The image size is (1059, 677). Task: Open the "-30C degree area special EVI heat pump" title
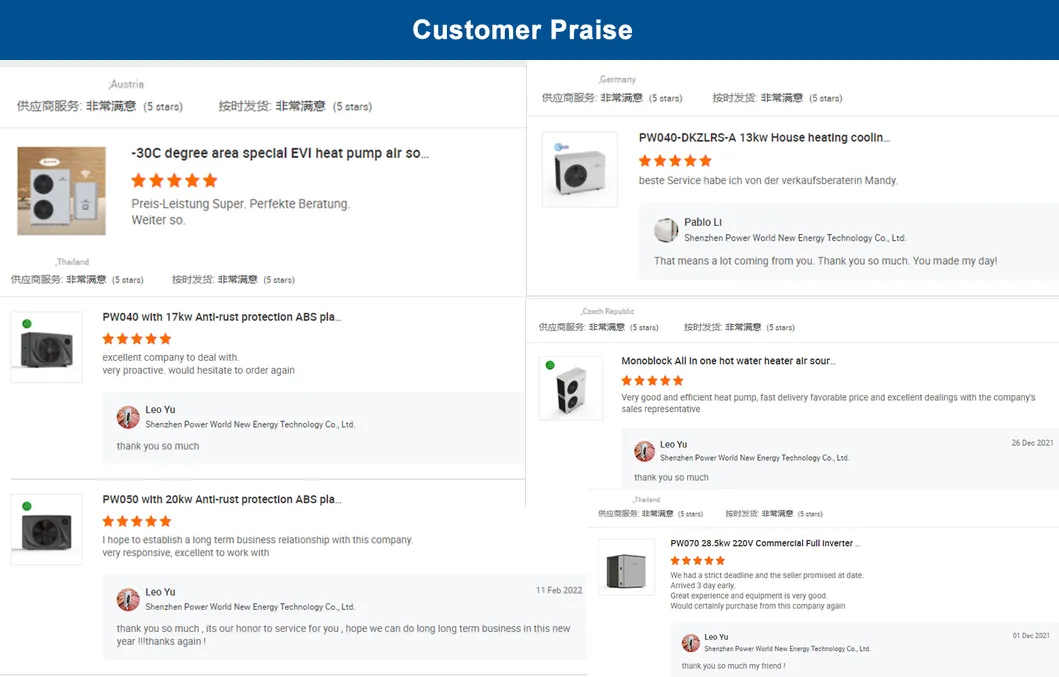(280, 154)
